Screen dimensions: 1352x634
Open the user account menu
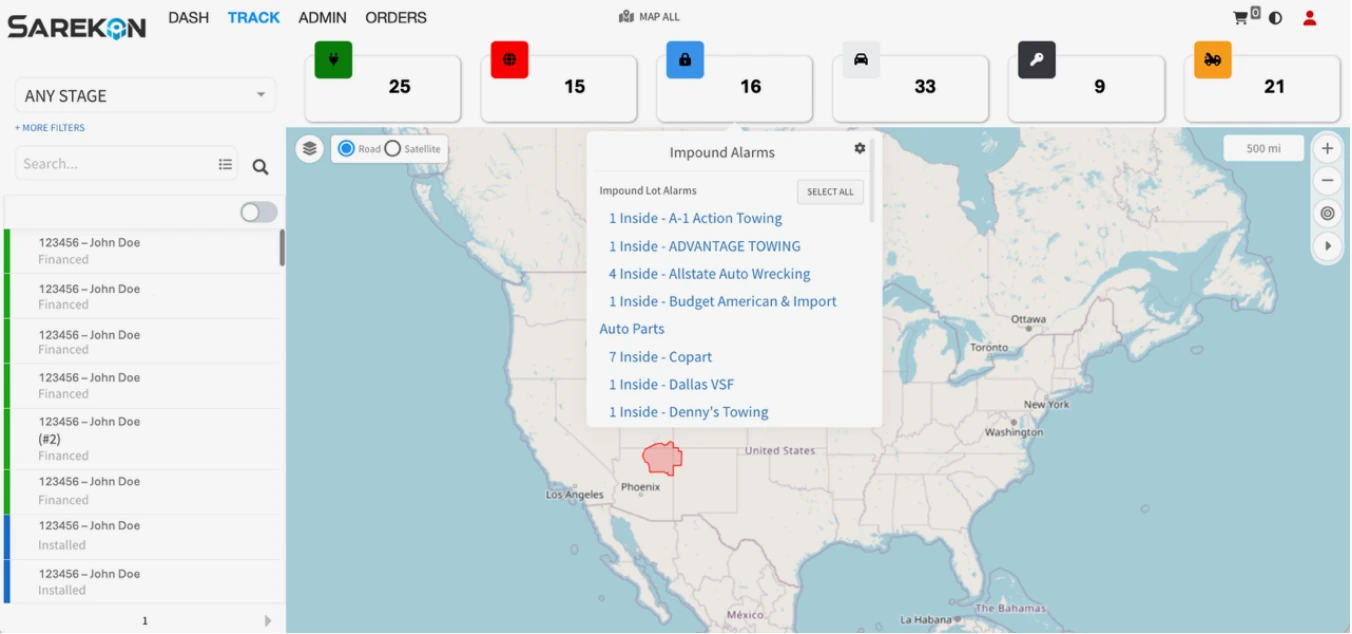(x=1309, y=17)
